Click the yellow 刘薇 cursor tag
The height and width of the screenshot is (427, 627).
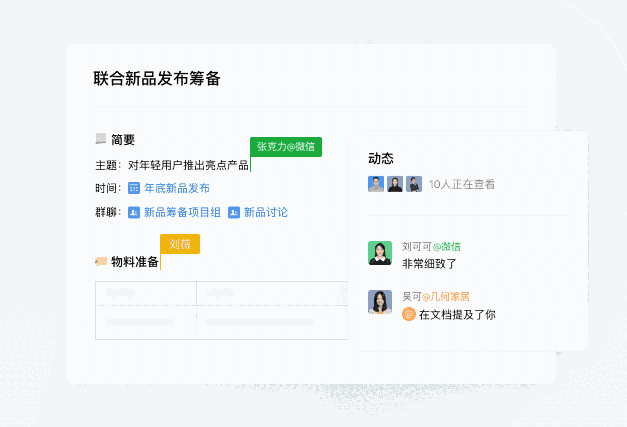[180, 244]
